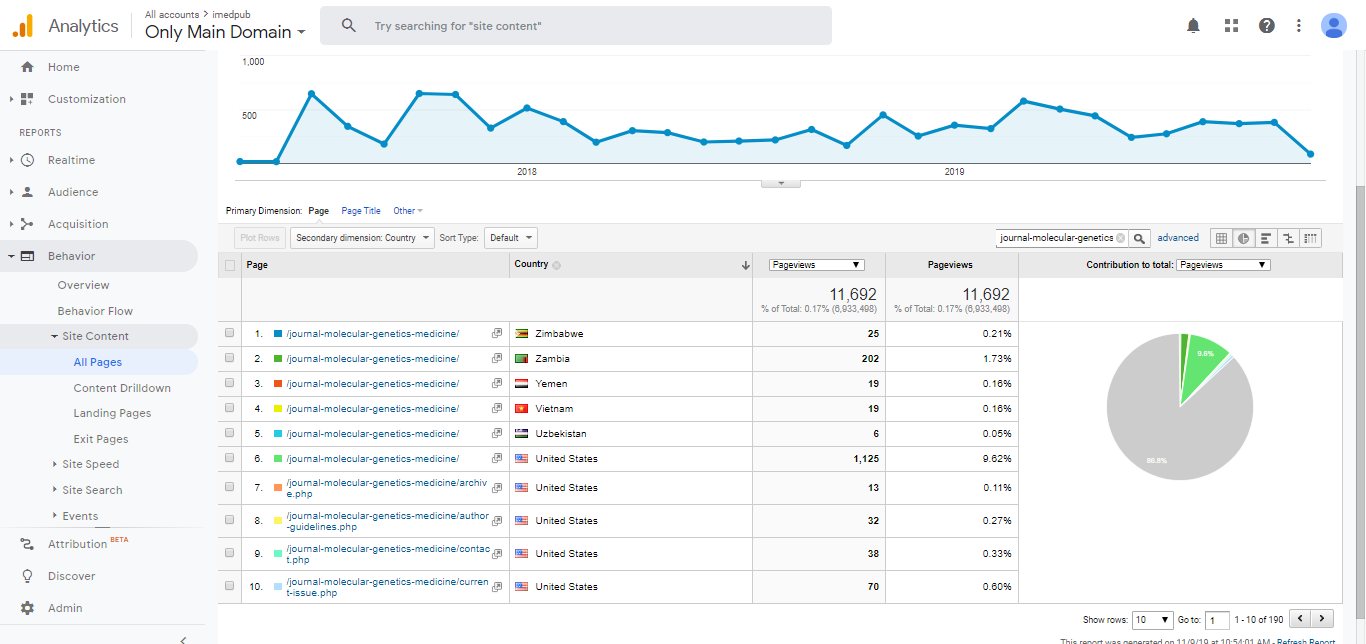Click the green color swatch on row 2
Image resolution: width=1366 pixels, height=644 pixels.
click(x=278, y=359)
